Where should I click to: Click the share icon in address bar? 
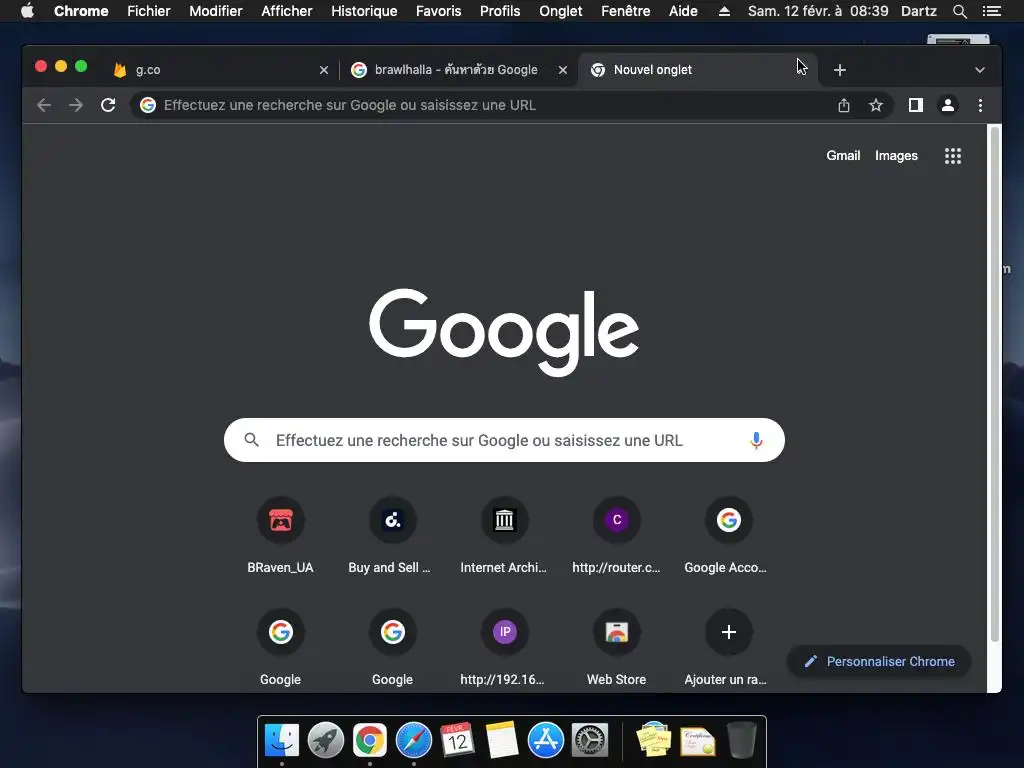(x=844, y=105)
